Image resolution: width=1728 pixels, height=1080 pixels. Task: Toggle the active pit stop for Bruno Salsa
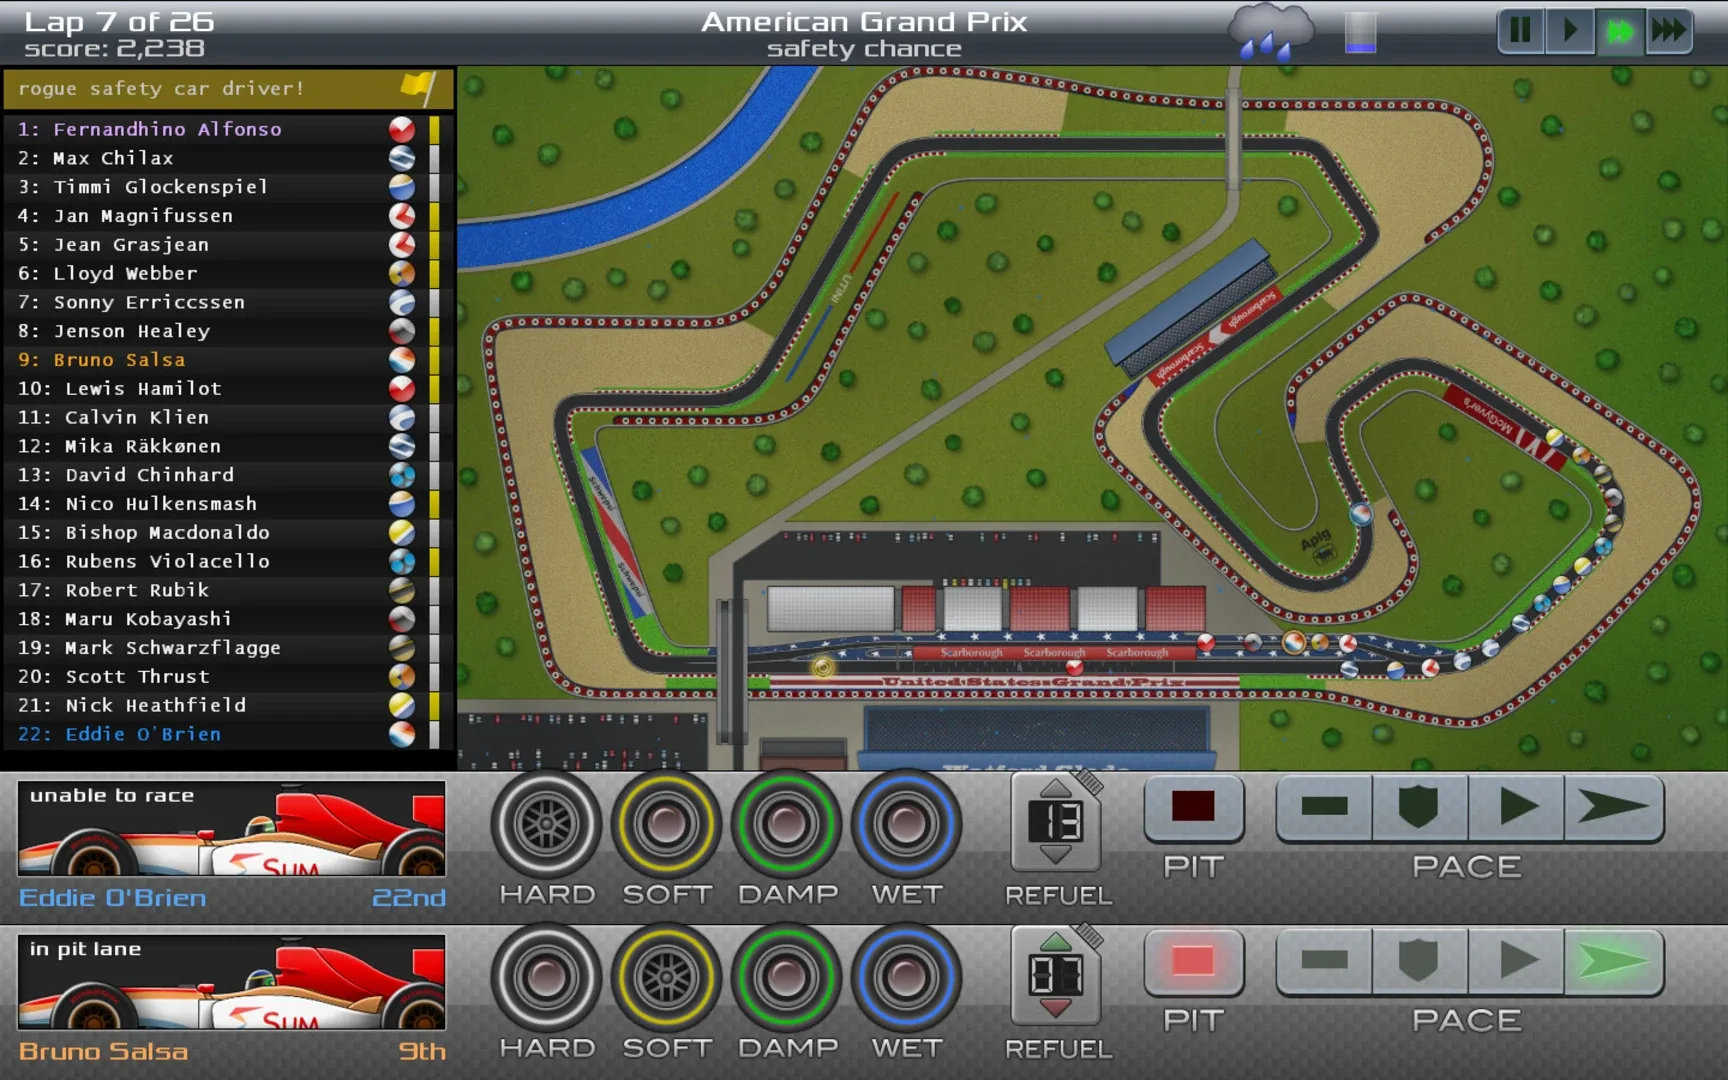pyautogui.click(x=1194, y=963)
